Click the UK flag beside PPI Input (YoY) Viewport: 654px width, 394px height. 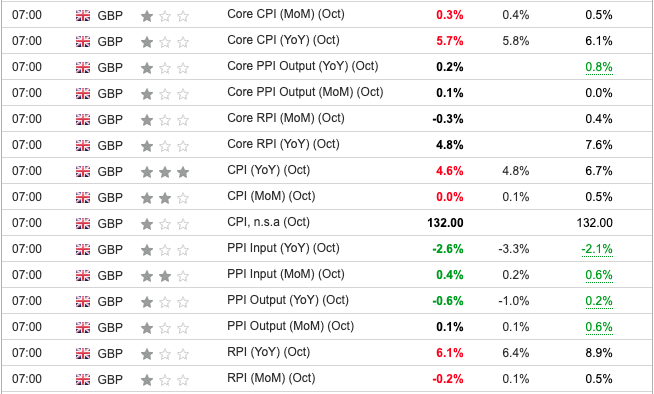[83, 250]
